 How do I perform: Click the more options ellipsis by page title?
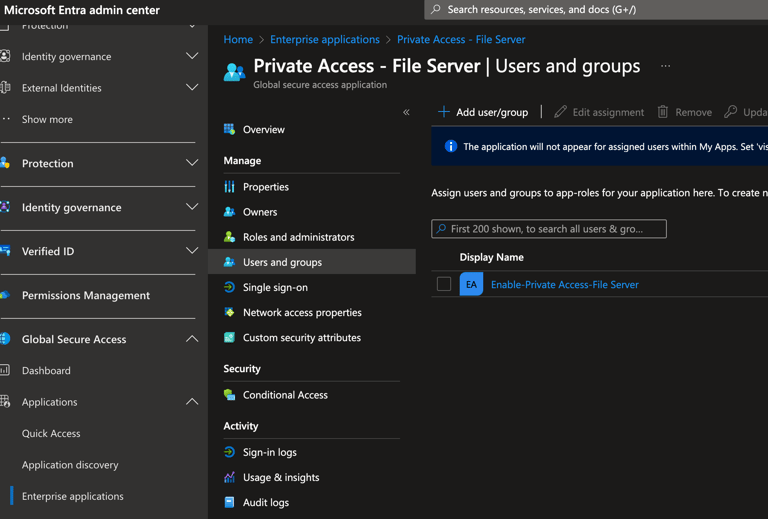click(x=665, y=66)
